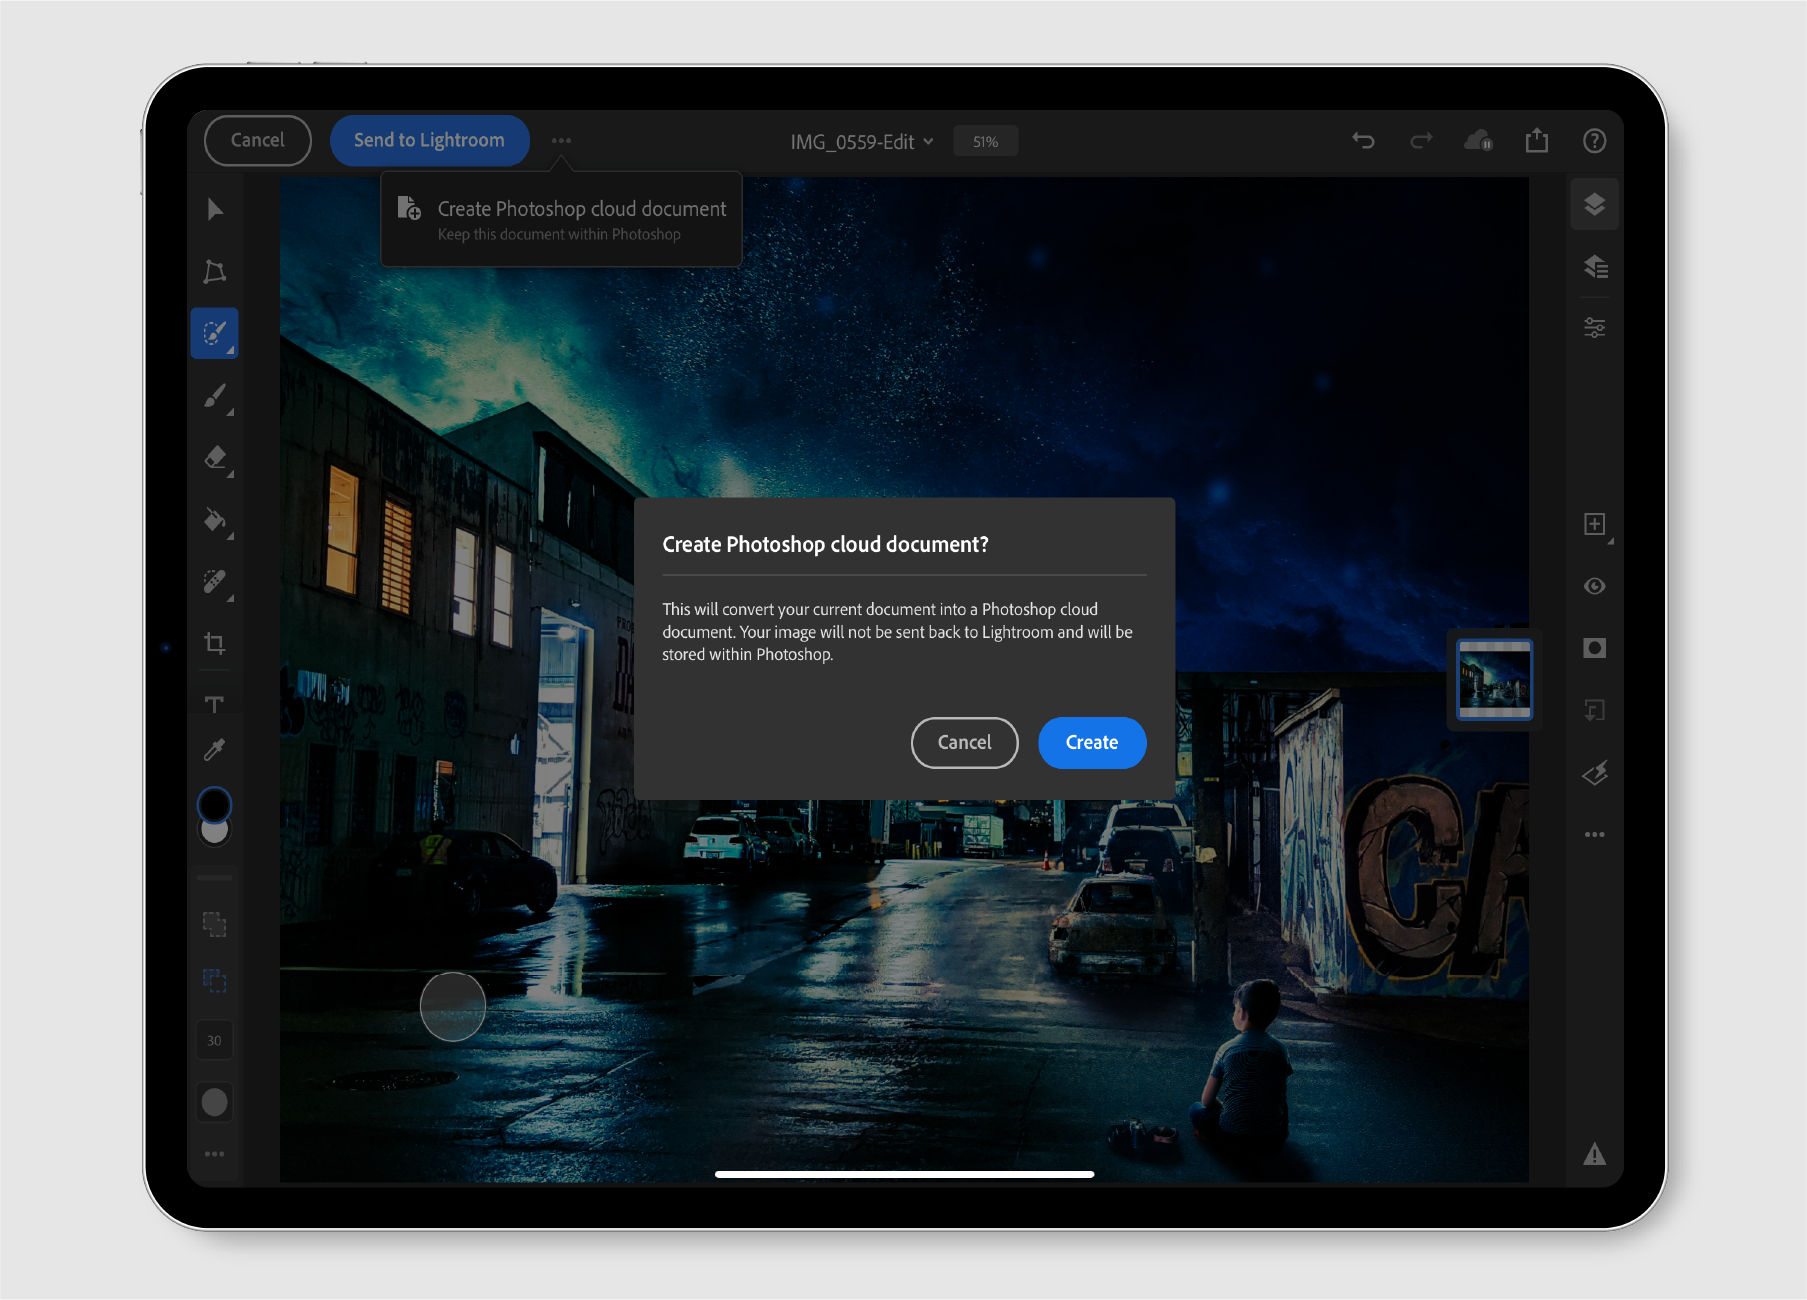Image resolution: width=1807 pixels, height=1300 pixels.
Task: Open the Help question mark icon
Action: point(1595,141)
